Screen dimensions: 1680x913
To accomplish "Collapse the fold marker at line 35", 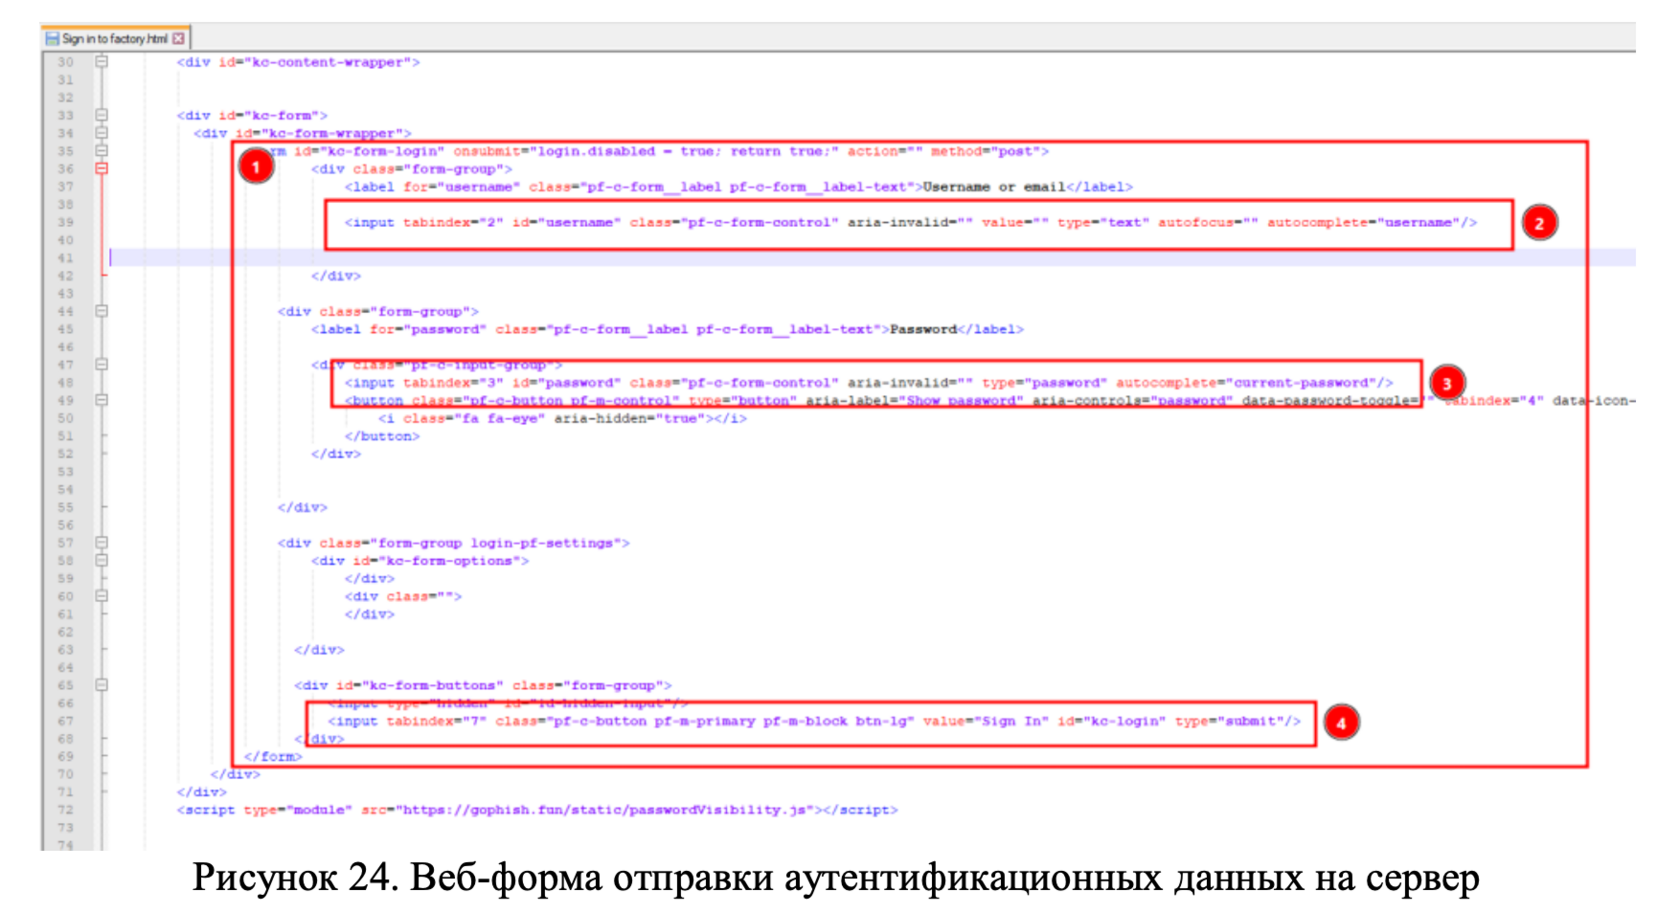I will click(x=101, y=151).
